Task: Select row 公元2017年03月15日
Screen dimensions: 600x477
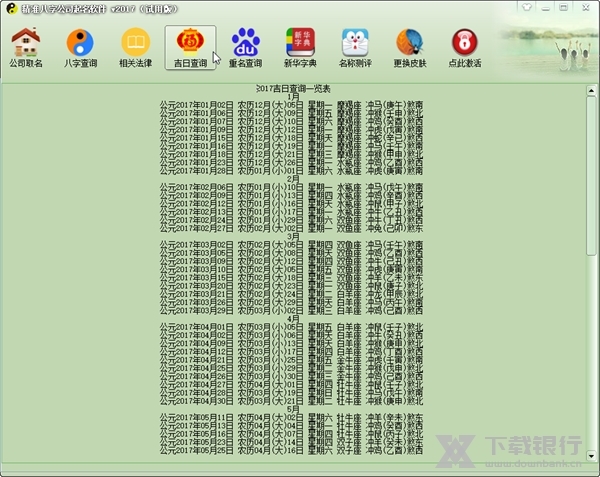Action: [x=291, y=278]
